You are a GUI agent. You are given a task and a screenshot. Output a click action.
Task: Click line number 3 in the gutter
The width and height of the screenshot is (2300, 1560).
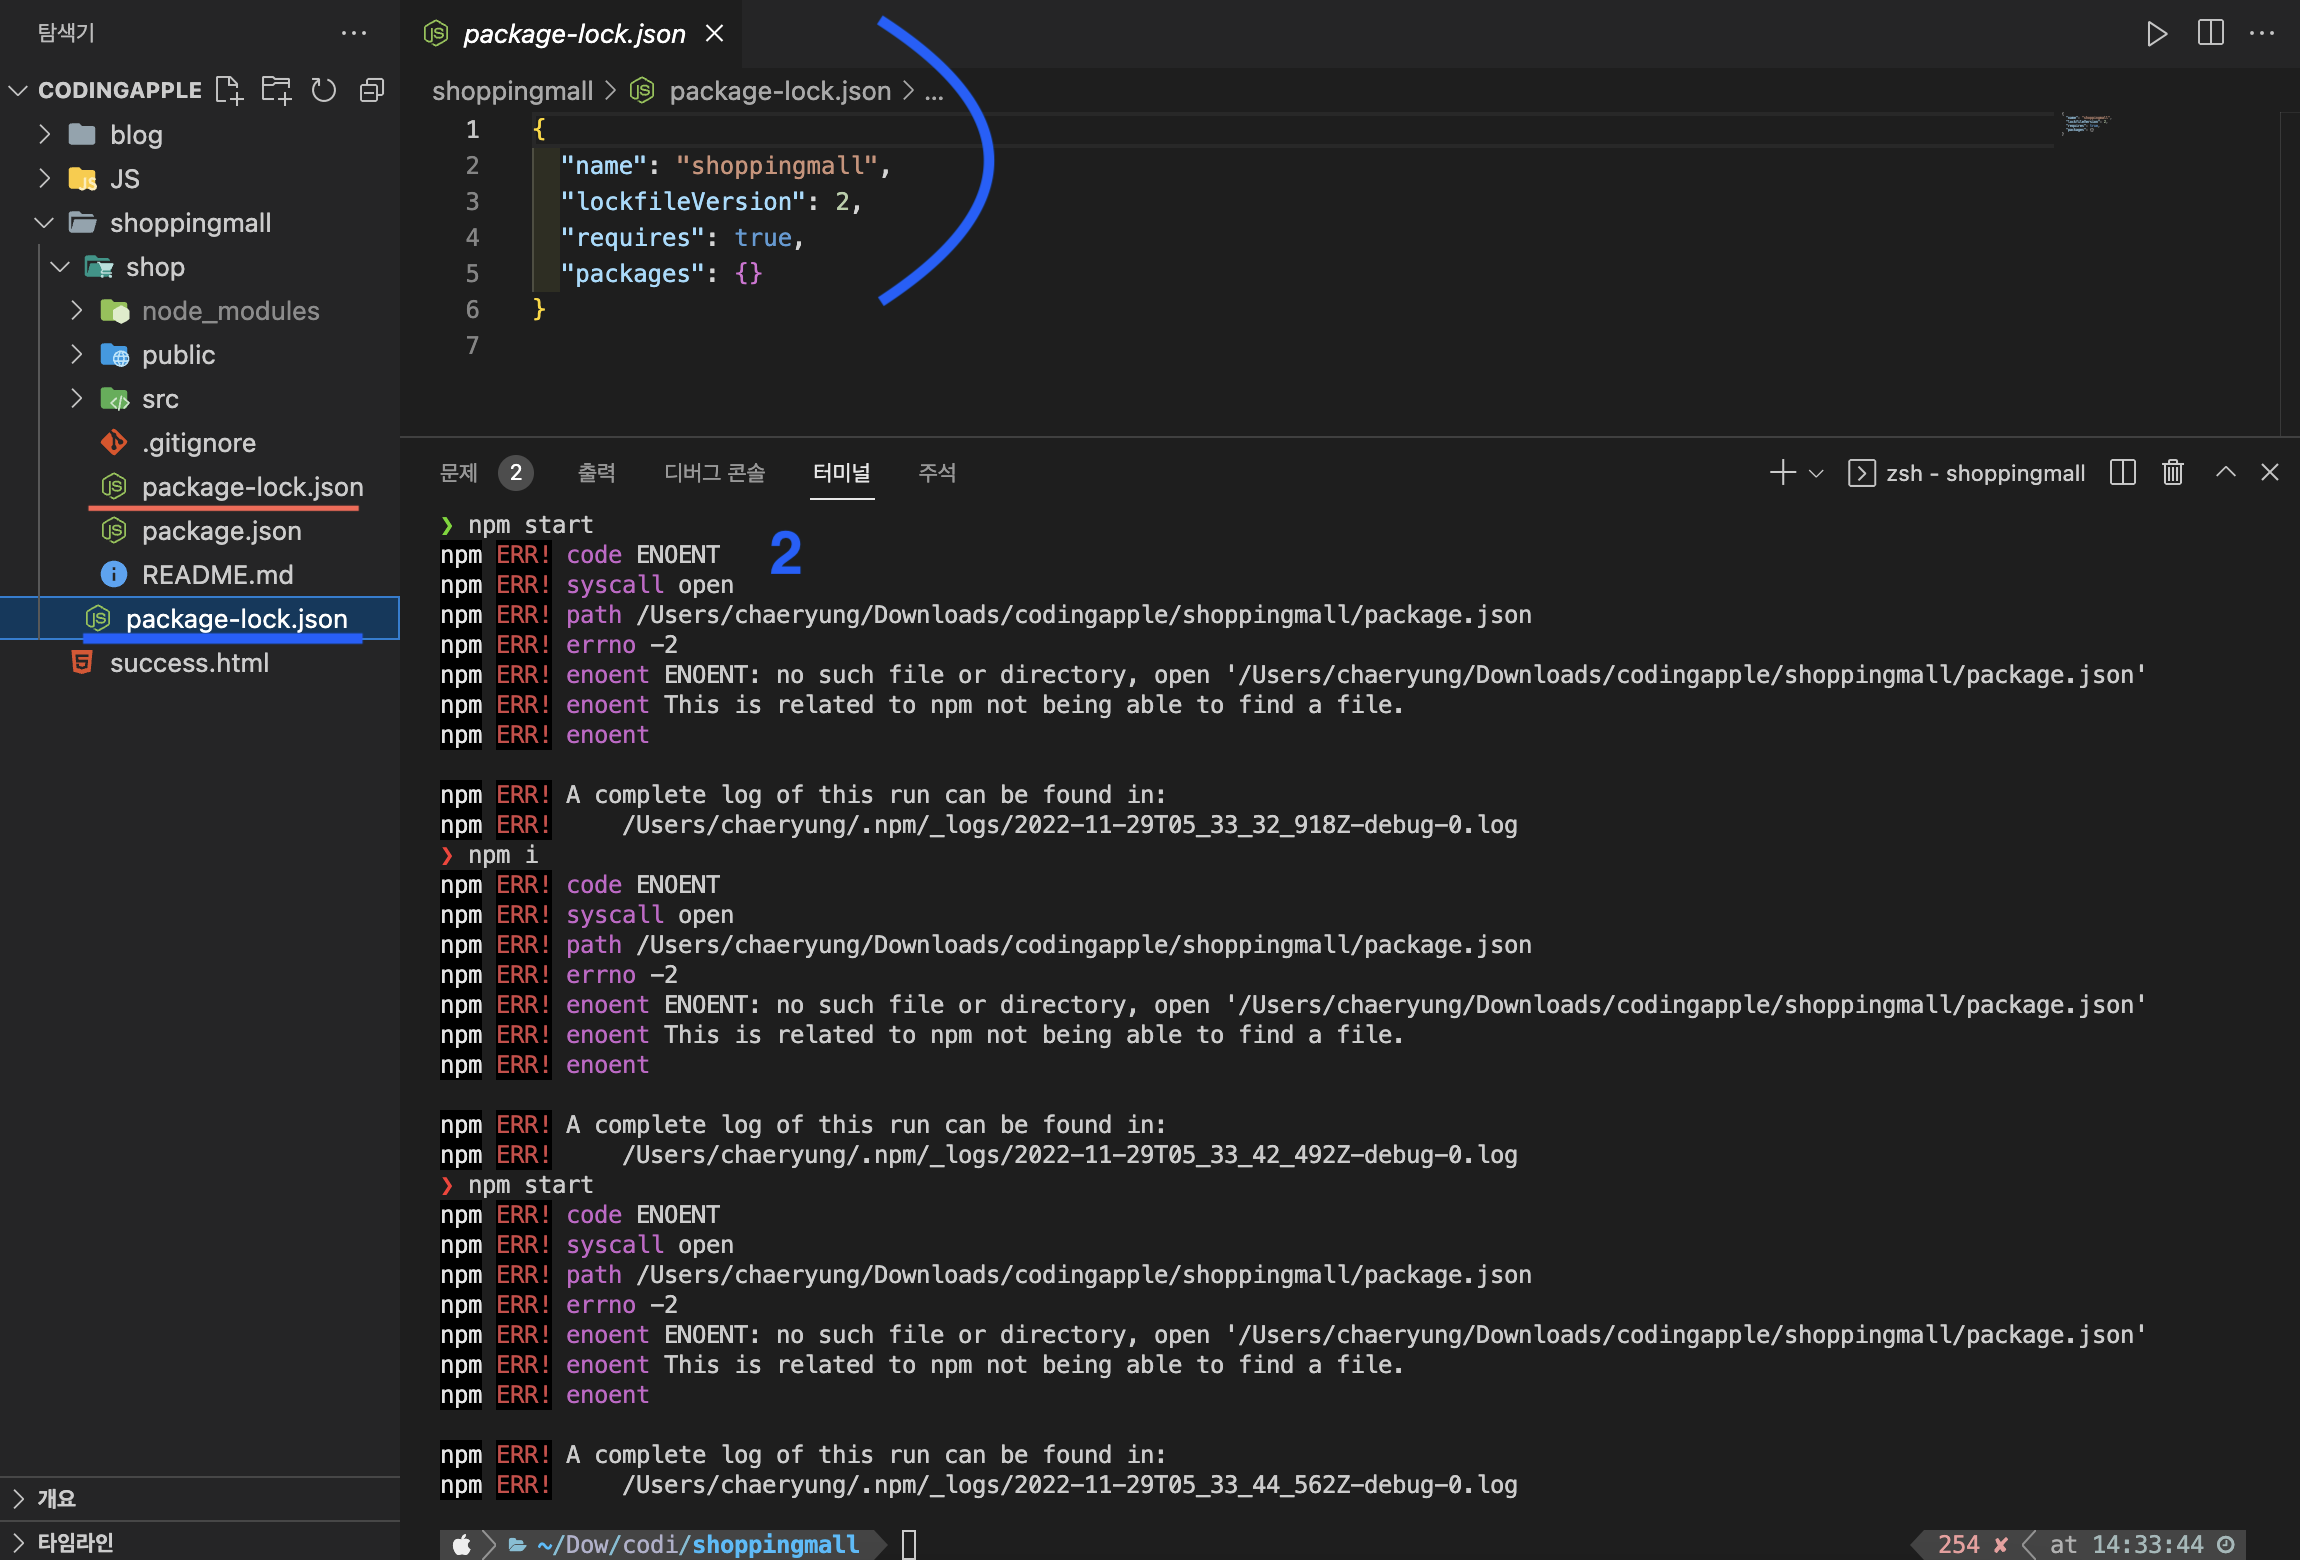point(472,201)
